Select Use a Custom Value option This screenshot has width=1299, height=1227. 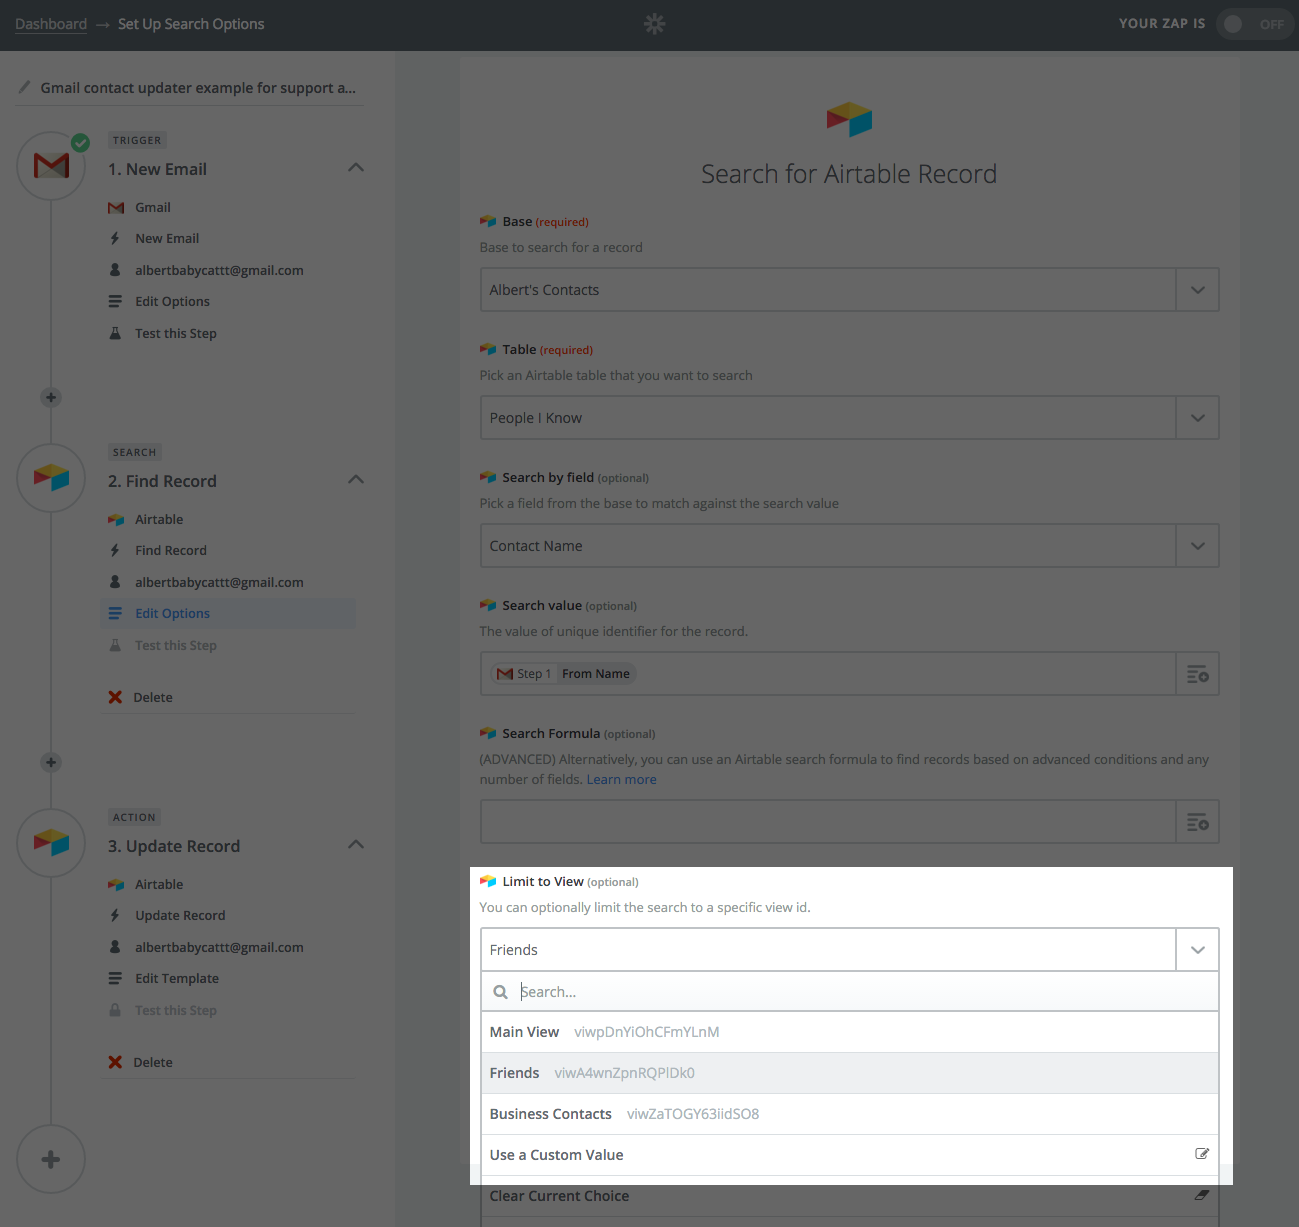849,1155
